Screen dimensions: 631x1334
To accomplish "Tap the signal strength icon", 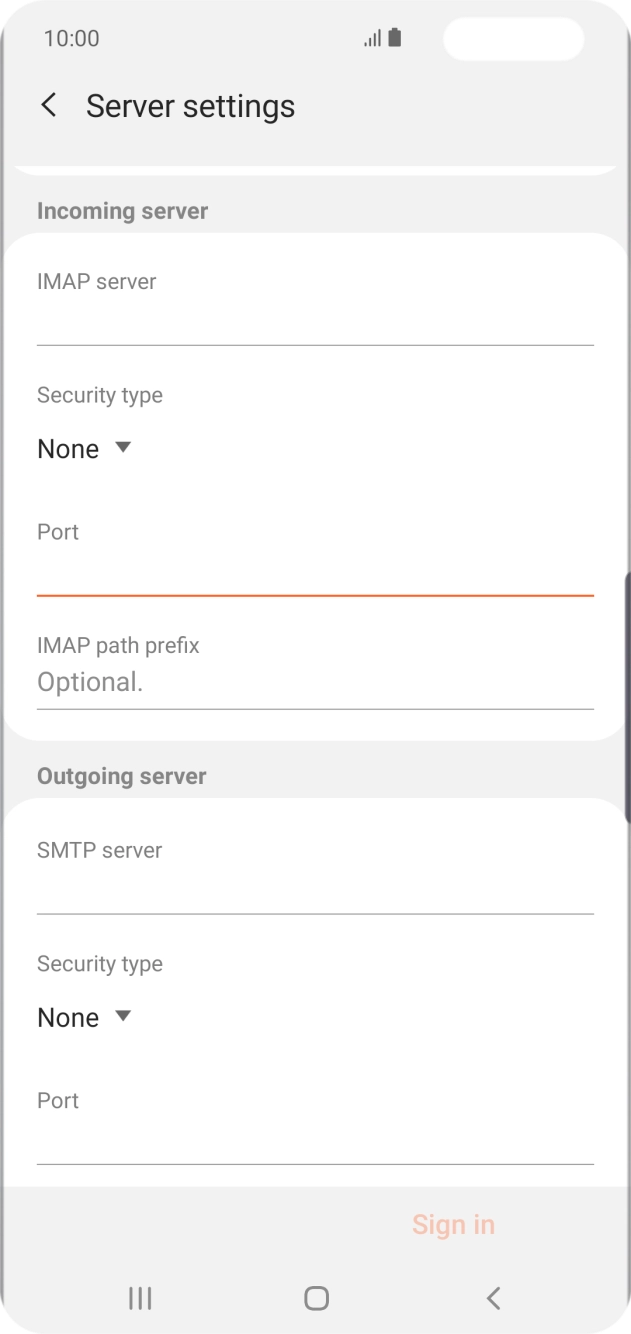I will pos(370,38).
